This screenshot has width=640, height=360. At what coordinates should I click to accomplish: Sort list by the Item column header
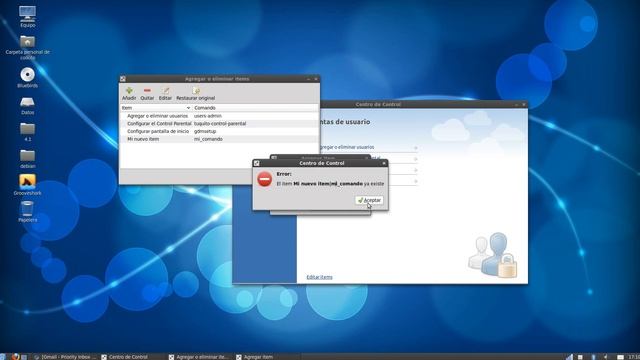156,108
